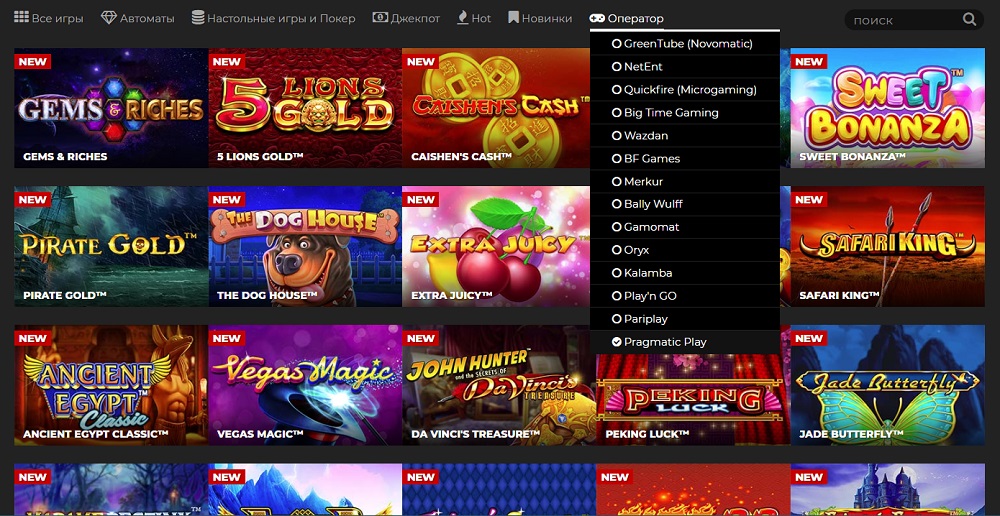Choose Merkur operator option
The width and height of the screenshot is (1000, 516).
pyautogui.click(x=685, y=182)
